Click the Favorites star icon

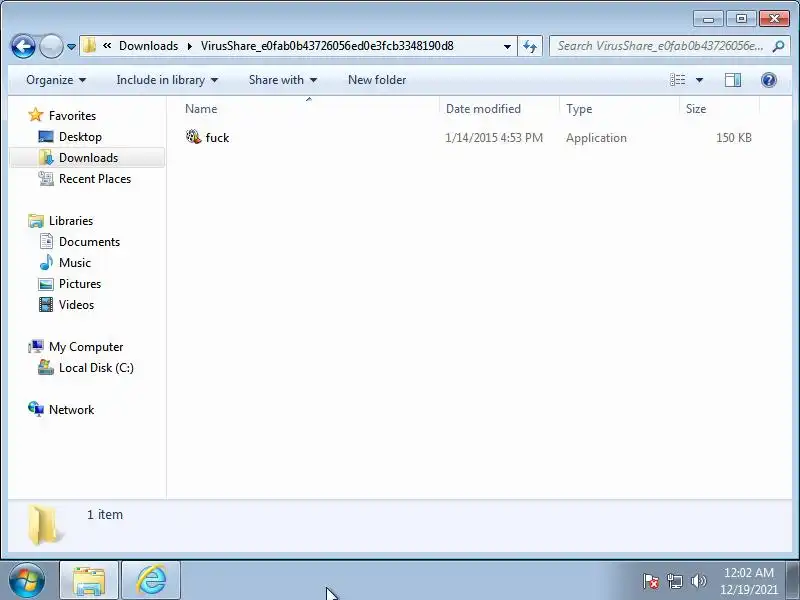pyautogui.click(x=36, y=115)
